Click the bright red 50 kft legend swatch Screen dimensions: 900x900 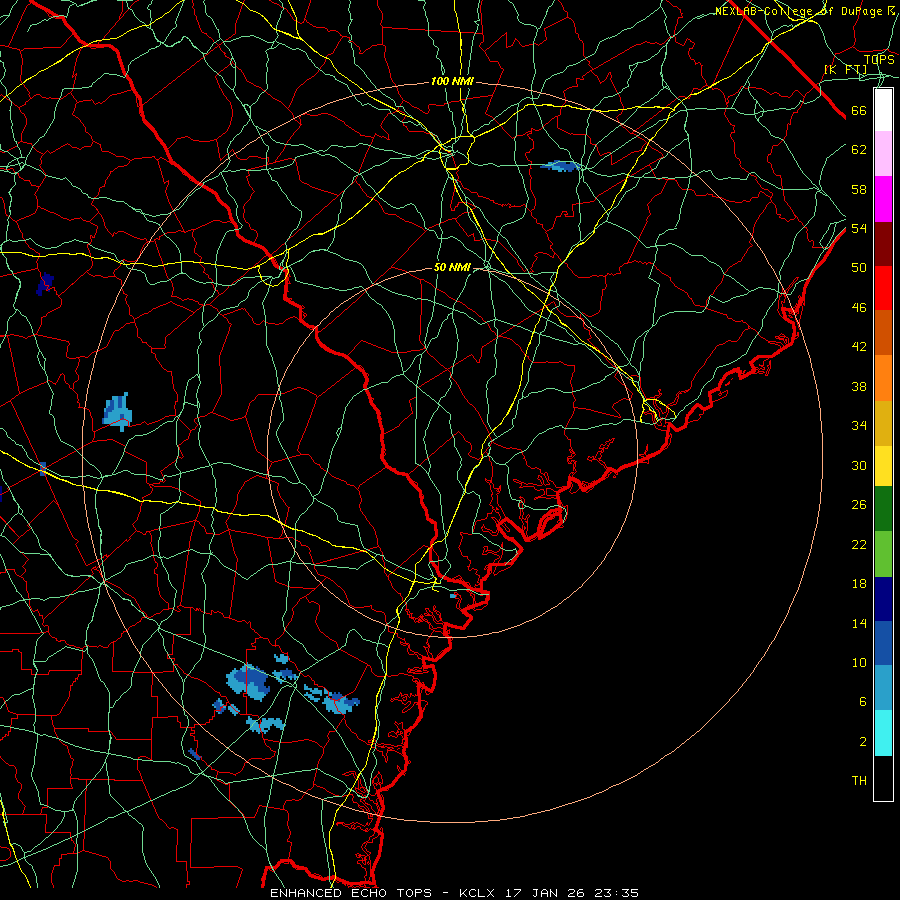883,288
